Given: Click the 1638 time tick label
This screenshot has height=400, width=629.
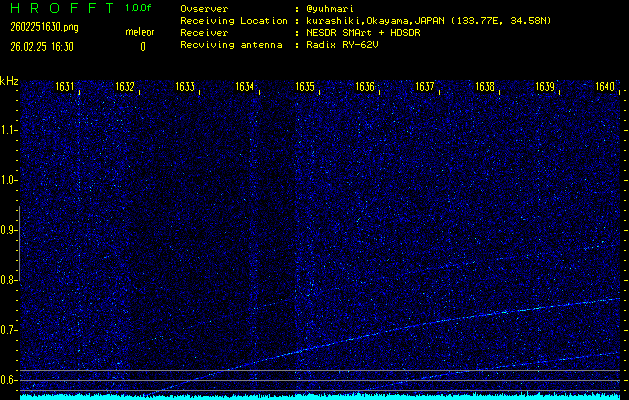Looking at the screenshot, I should [484, 87].
